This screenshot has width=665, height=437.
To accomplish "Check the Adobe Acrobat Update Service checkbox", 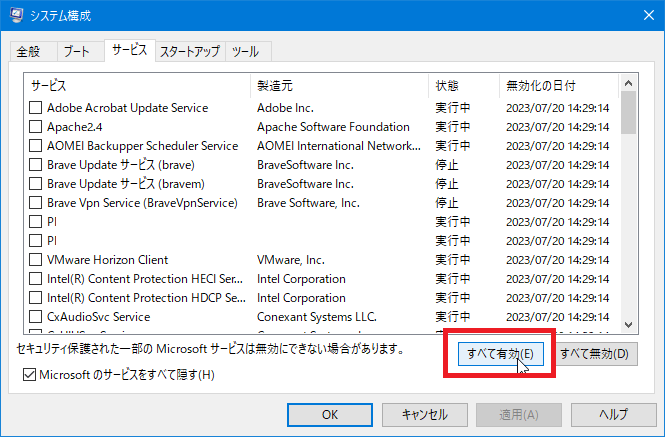I will [35, 108].
